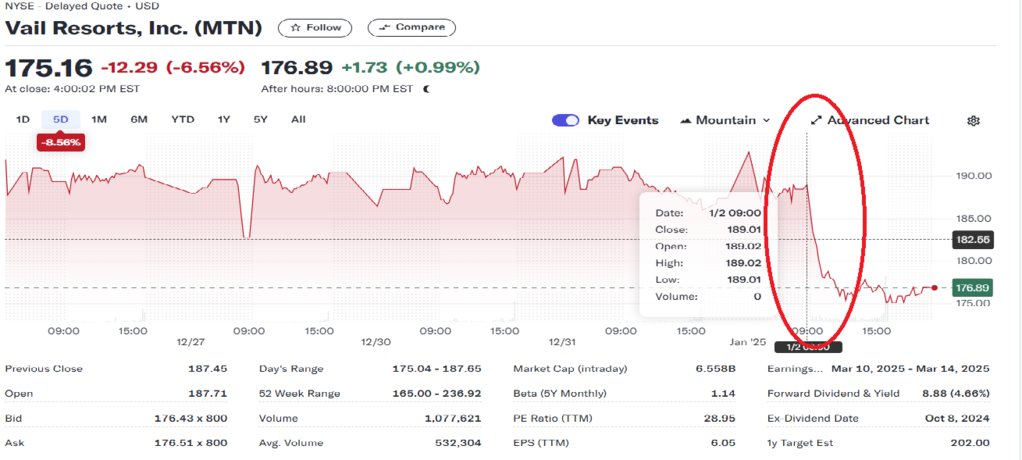Click the Bid value 176.43 x 800
Image resolution: width=1022 pixels, height=460 pixels.
tap(191, 418)
